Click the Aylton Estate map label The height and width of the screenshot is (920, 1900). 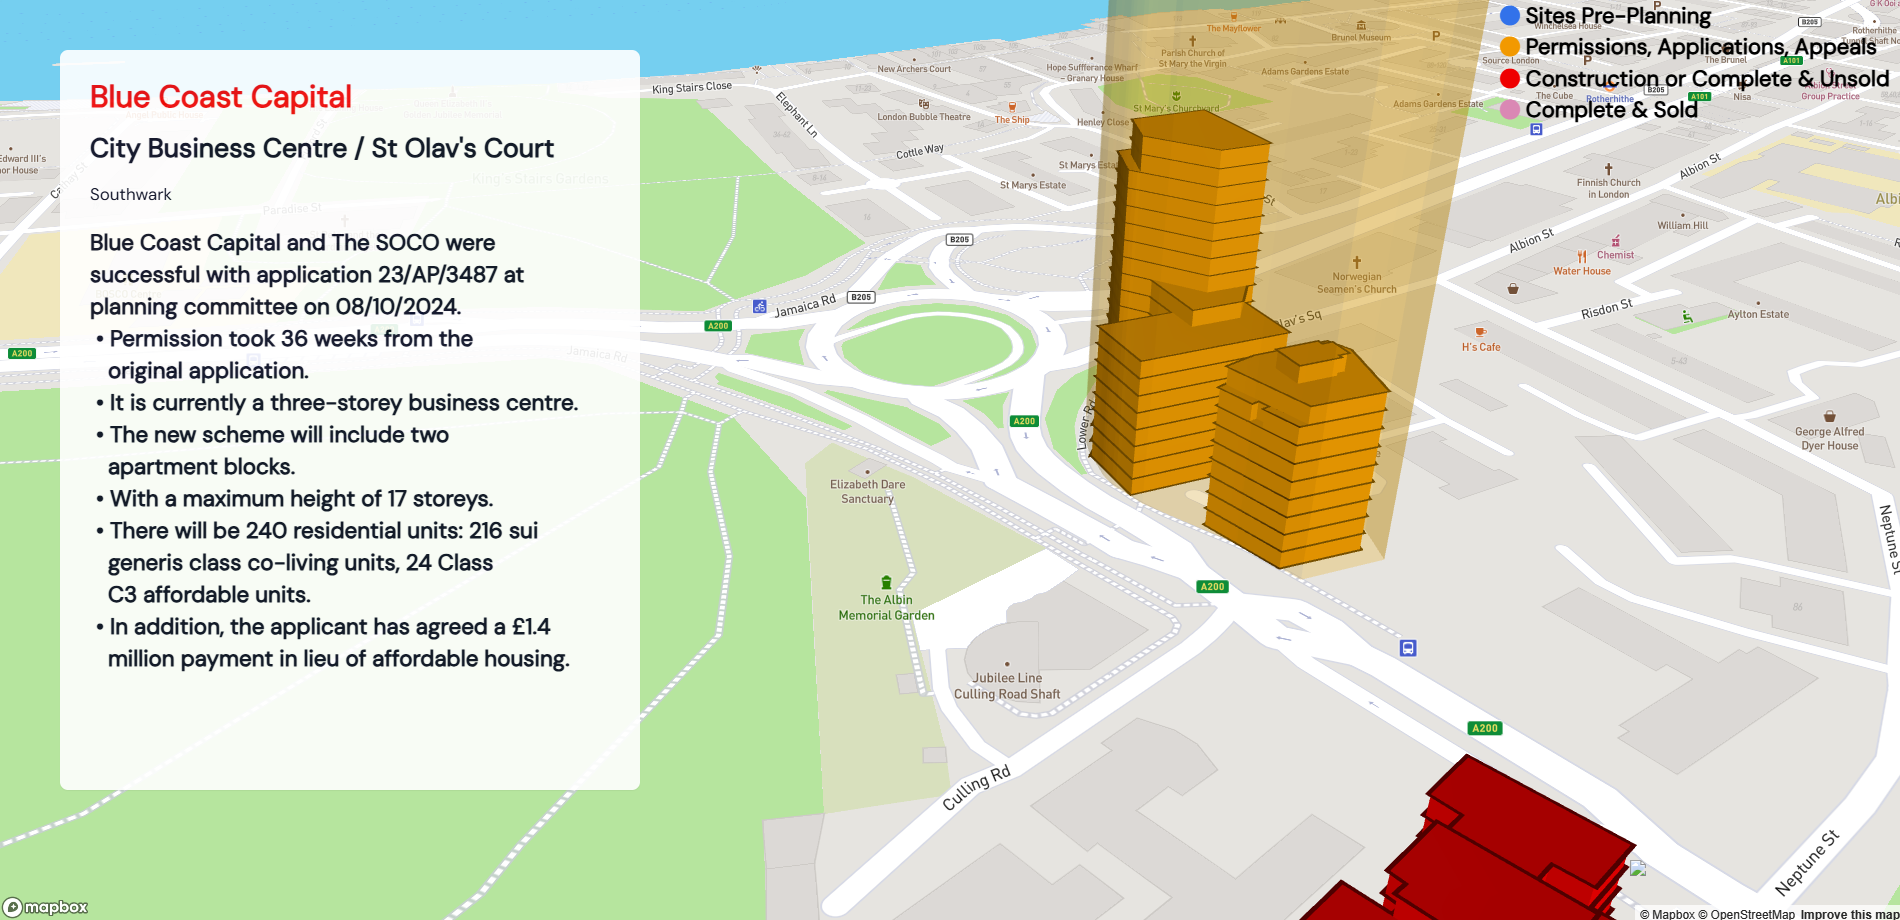pos(1759,314)
